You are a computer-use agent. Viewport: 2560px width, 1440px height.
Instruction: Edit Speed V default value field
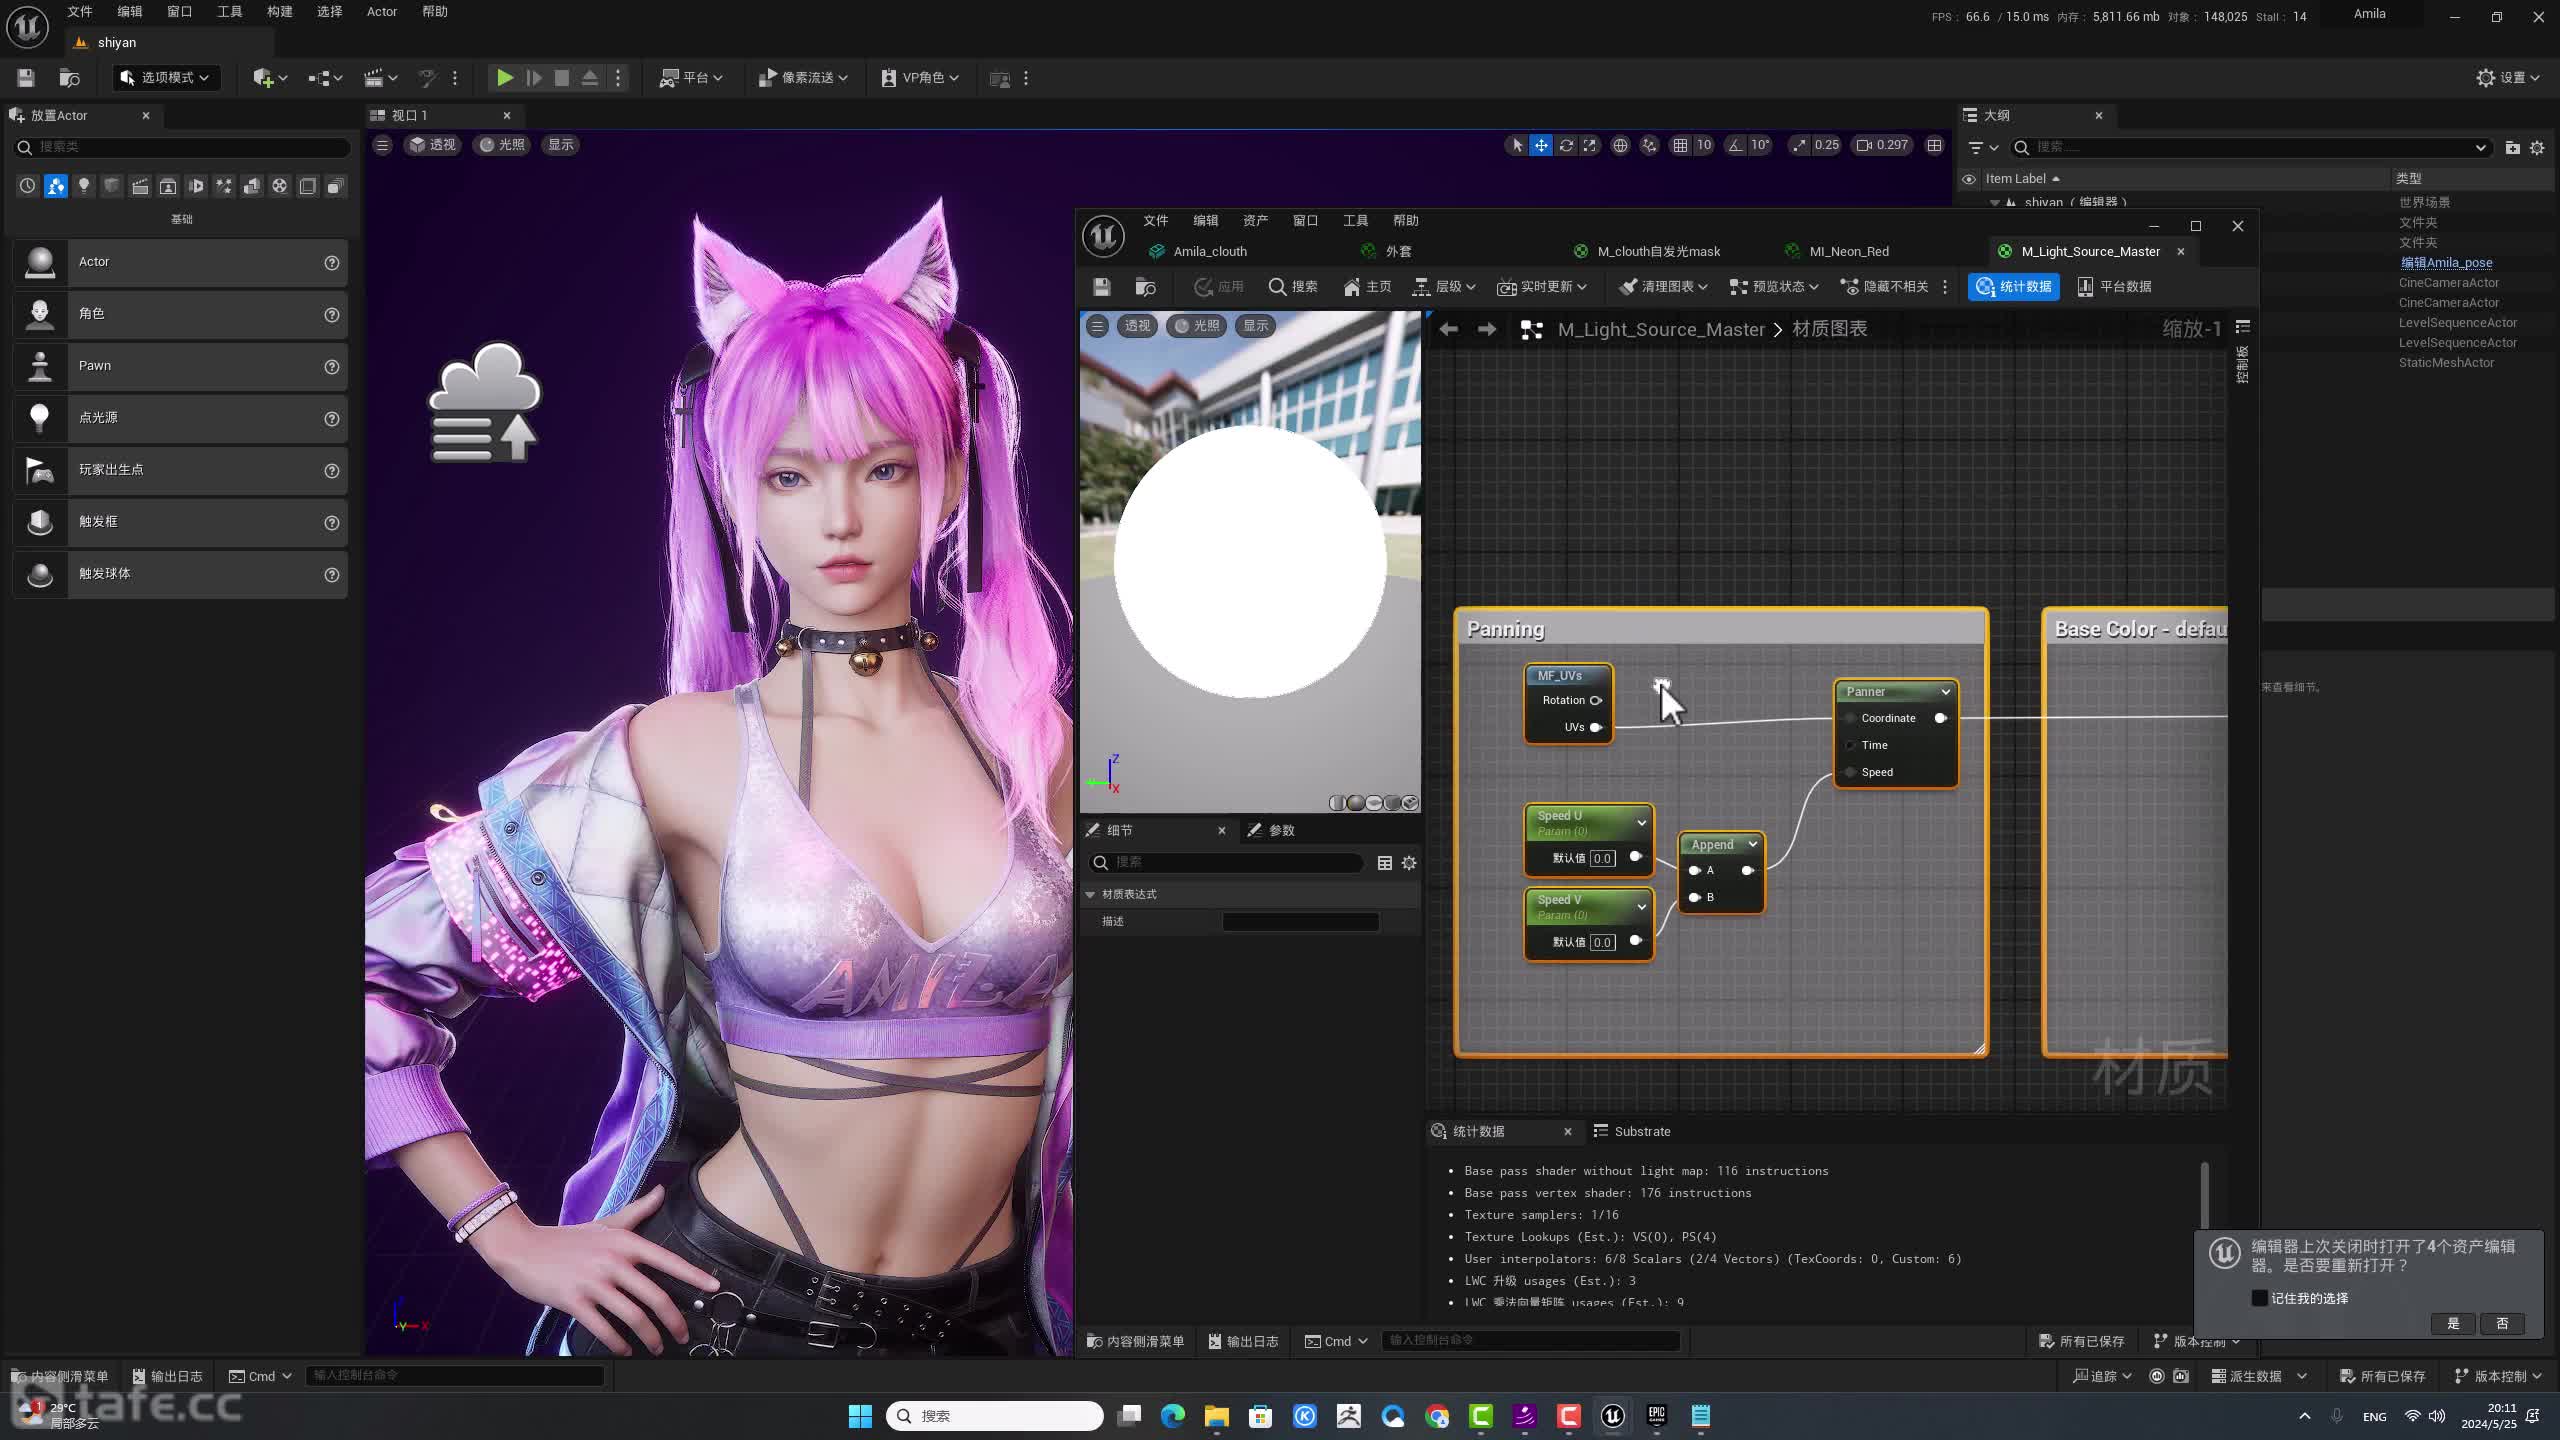pos(1602,942)
